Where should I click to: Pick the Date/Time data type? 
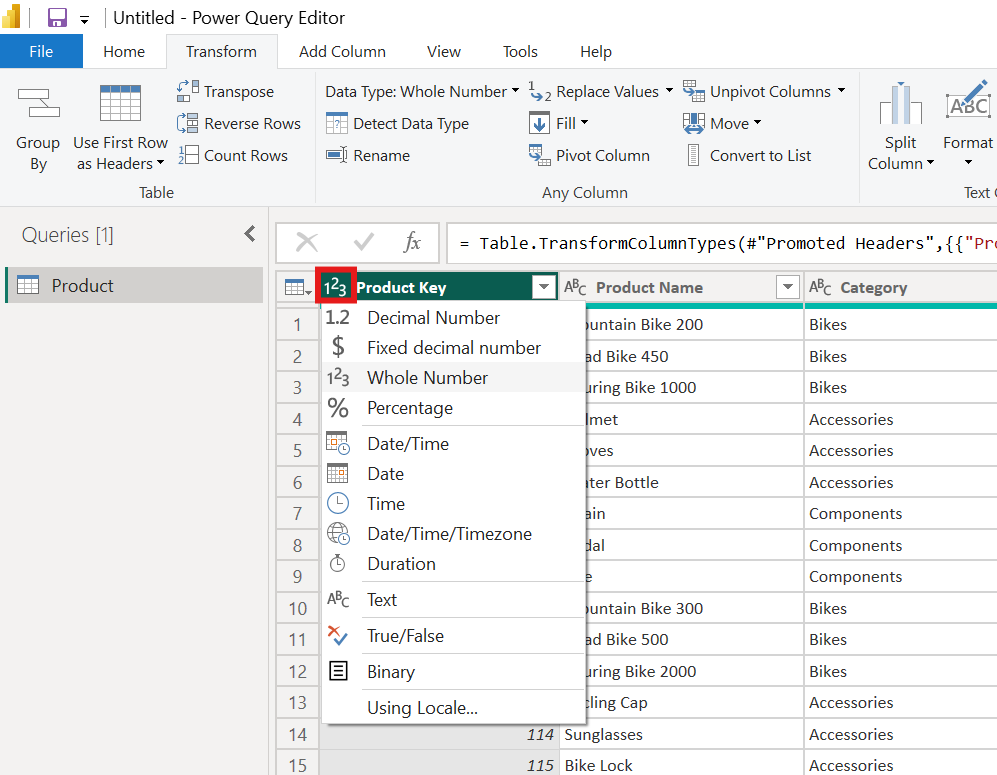coord(453,444)
